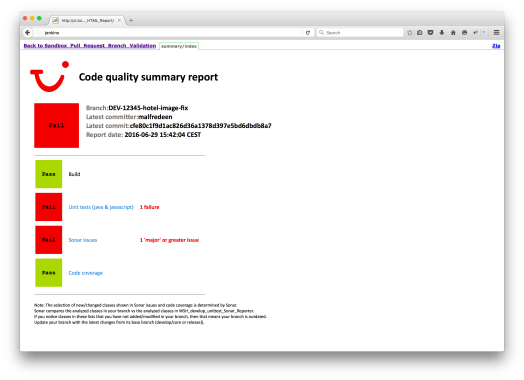Image resolution: width=524 pixels, height=380 pixels.
Task: Open the bookmarks list icon
Action: (x=420, y=32)
